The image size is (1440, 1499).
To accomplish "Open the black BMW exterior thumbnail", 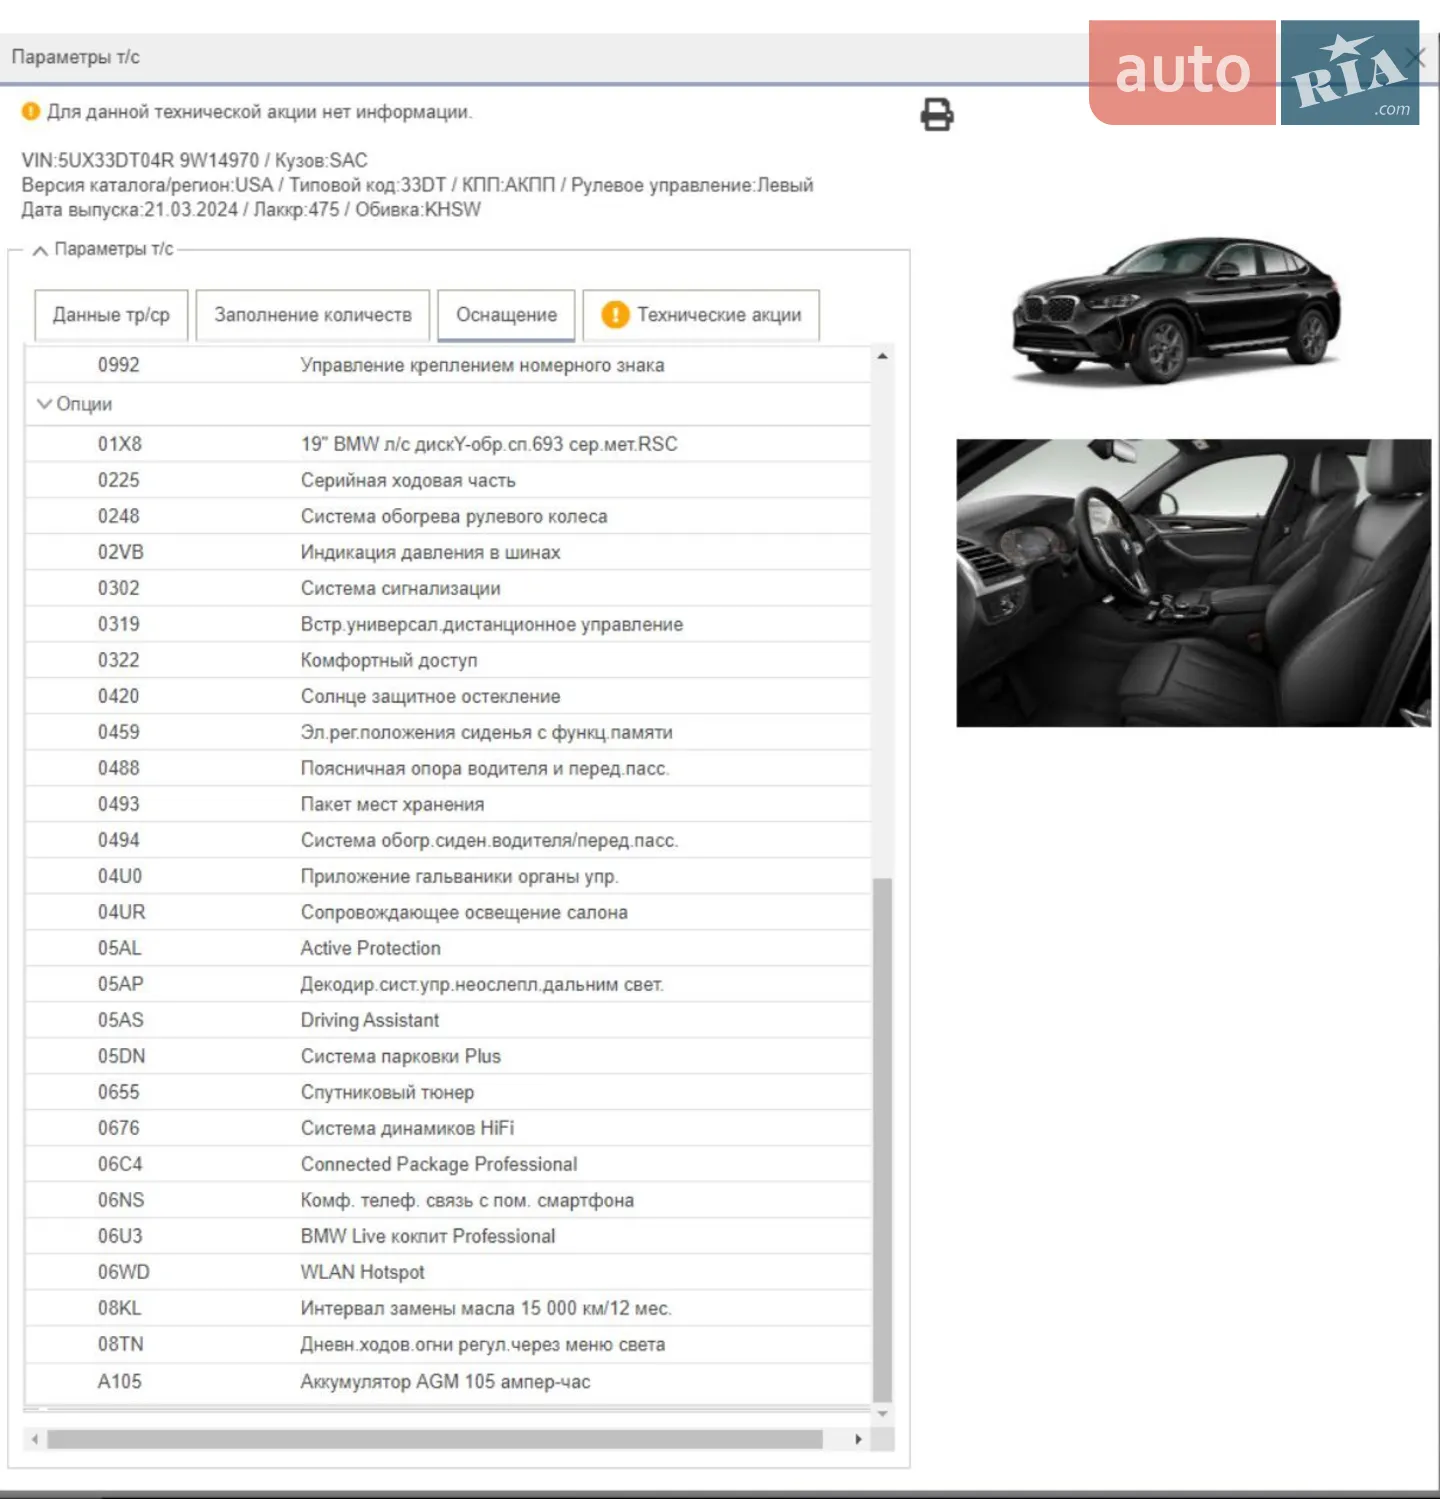I will (x=1177, y=310).
